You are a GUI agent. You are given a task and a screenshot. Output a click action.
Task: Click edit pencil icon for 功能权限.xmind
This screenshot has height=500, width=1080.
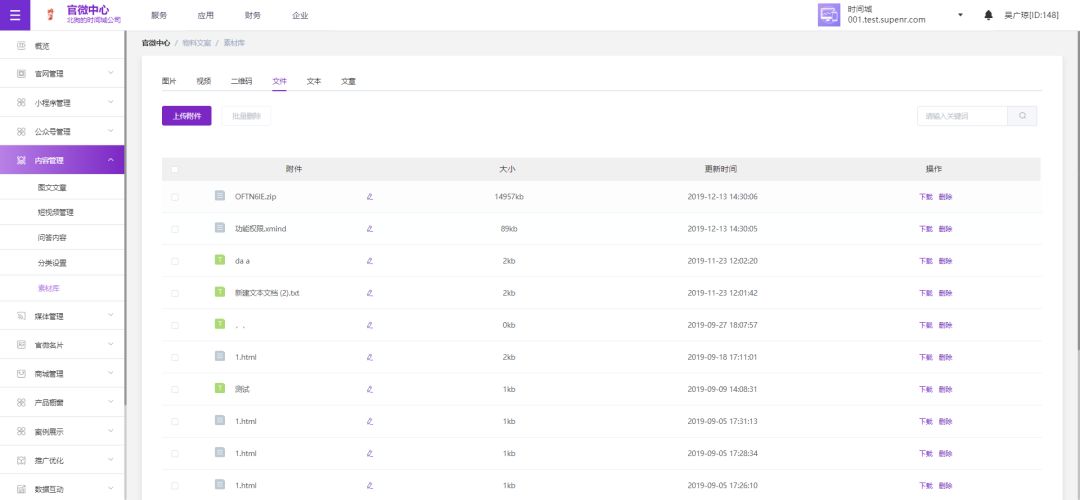[369, 229]
